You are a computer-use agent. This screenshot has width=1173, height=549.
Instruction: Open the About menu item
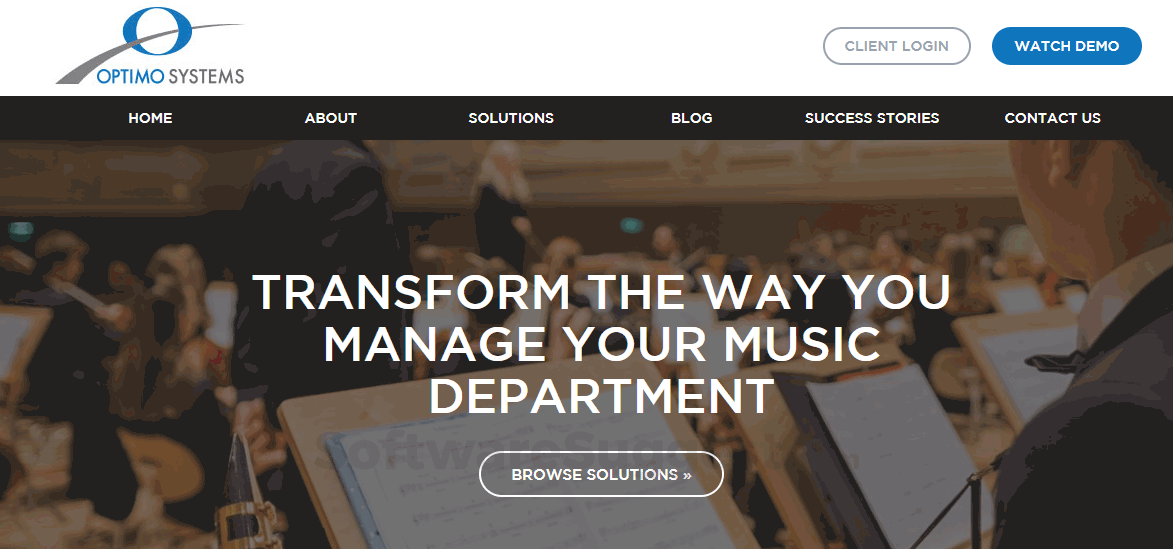(x=331, y=118)
